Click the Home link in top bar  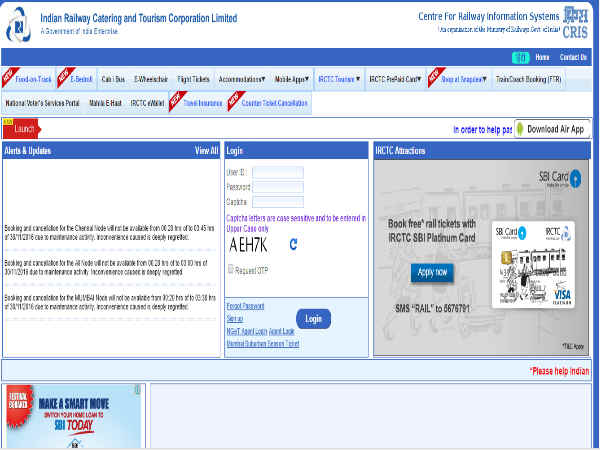tap(542, 57)
